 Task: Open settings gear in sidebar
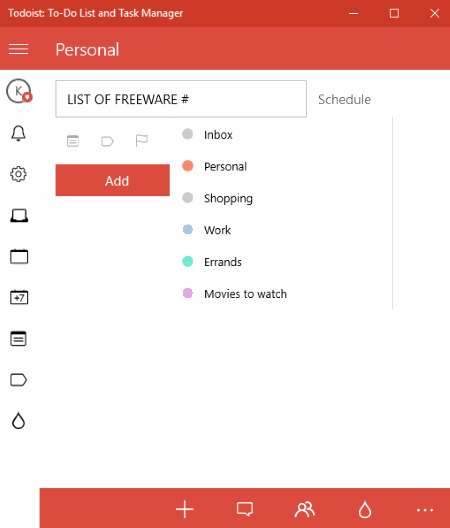tap(19, 174)
